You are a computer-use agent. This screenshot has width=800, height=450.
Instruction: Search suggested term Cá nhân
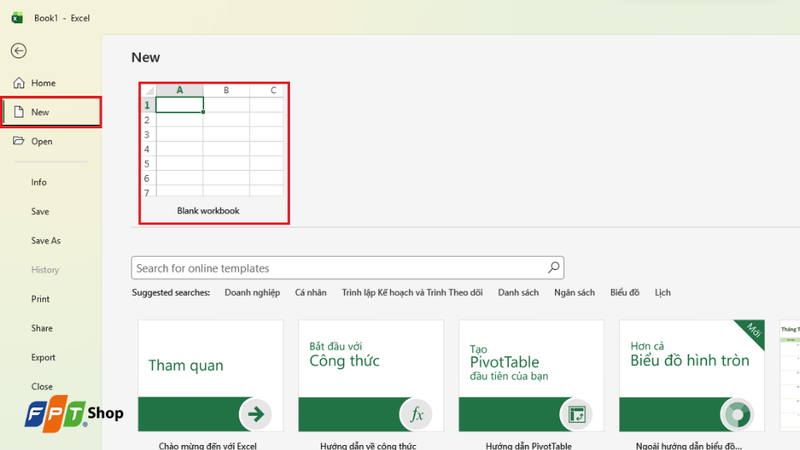point(311,292)
